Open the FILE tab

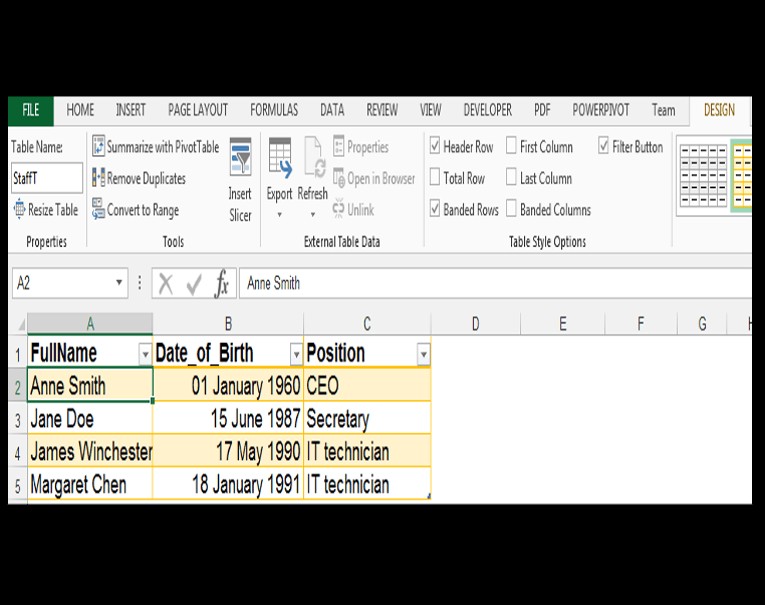coord(31,110)
